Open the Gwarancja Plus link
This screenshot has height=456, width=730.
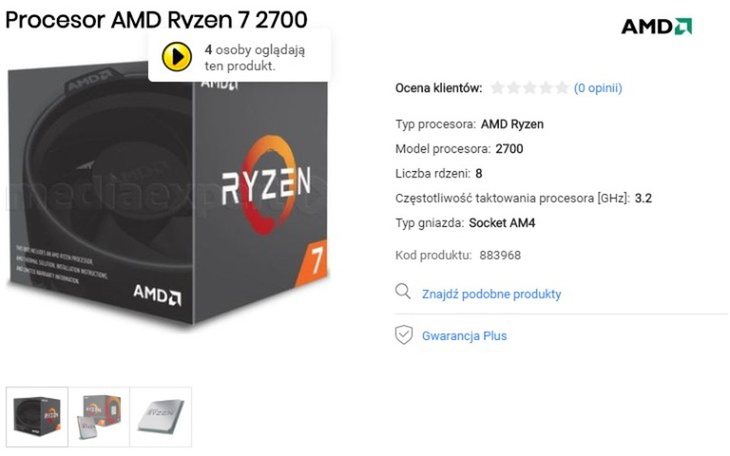464,336
